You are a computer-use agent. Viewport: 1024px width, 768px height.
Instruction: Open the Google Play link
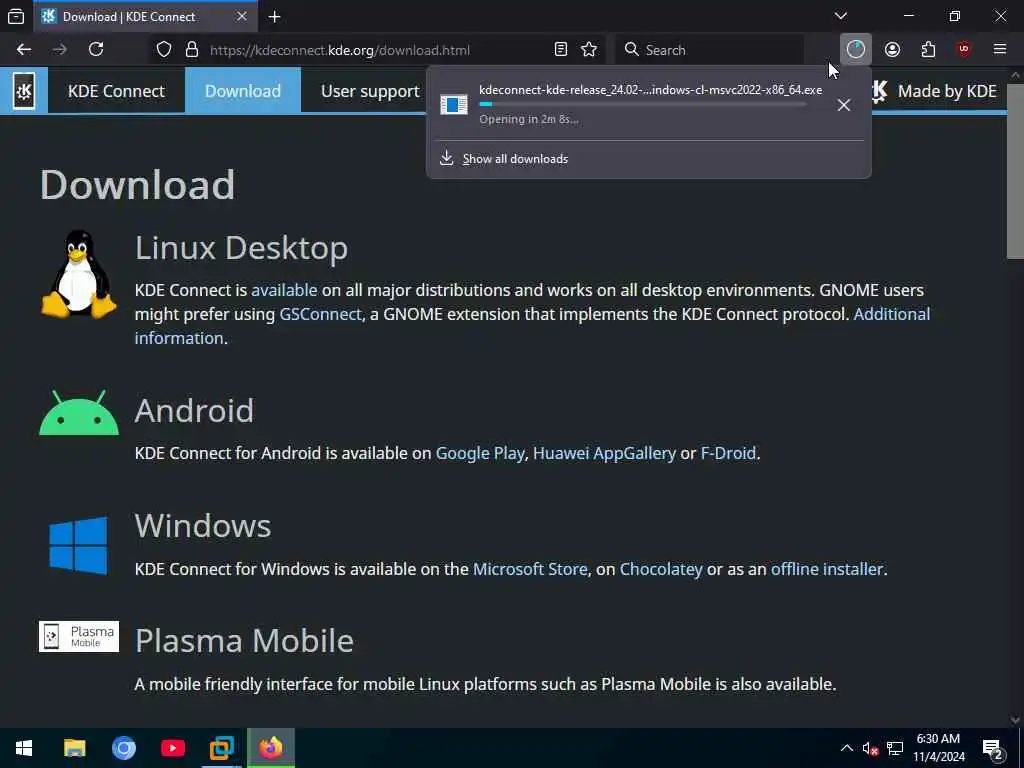click(x=480, y=453)
